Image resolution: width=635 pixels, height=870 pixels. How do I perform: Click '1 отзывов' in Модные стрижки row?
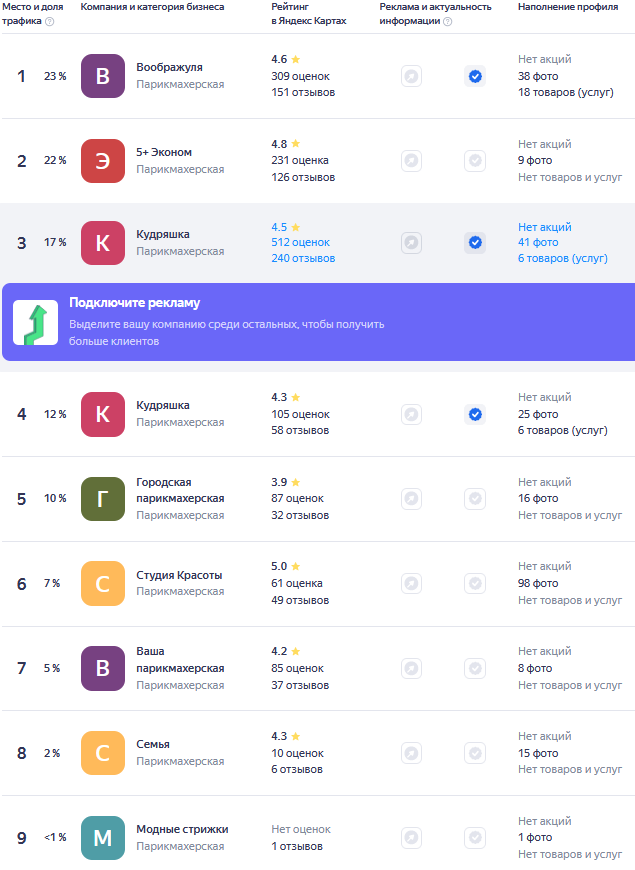coord(297,847)
